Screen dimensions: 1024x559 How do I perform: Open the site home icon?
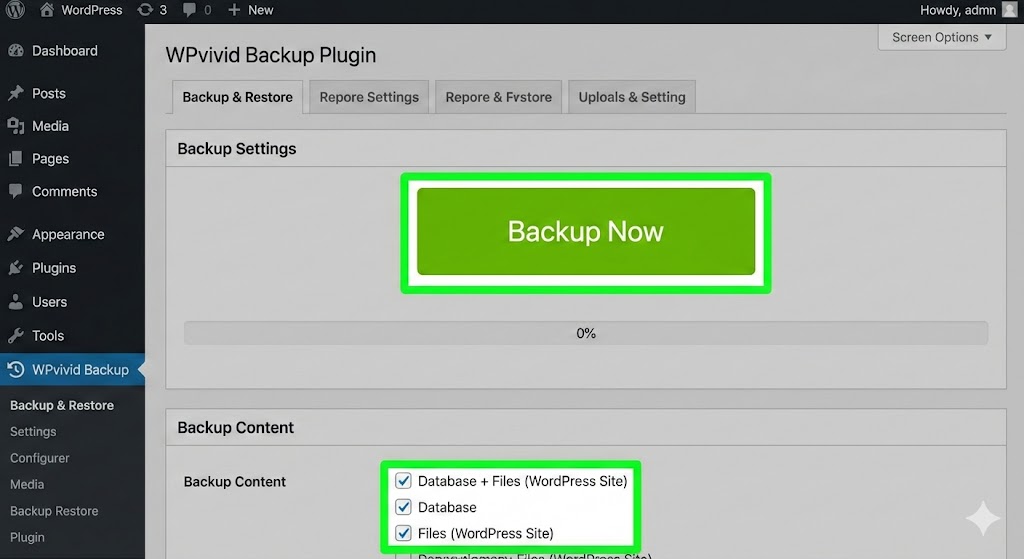(47, 10)
